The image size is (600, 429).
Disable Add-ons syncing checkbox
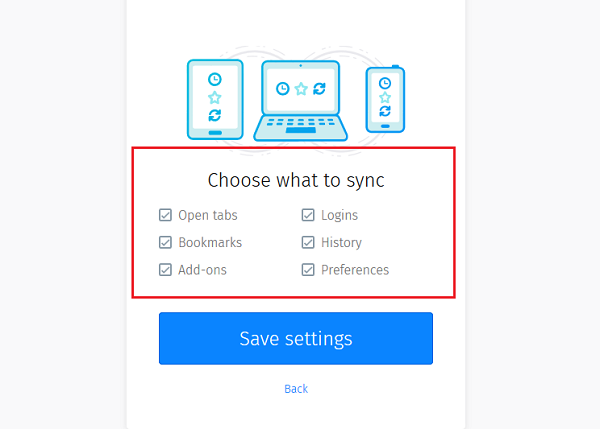click(165, 270)
